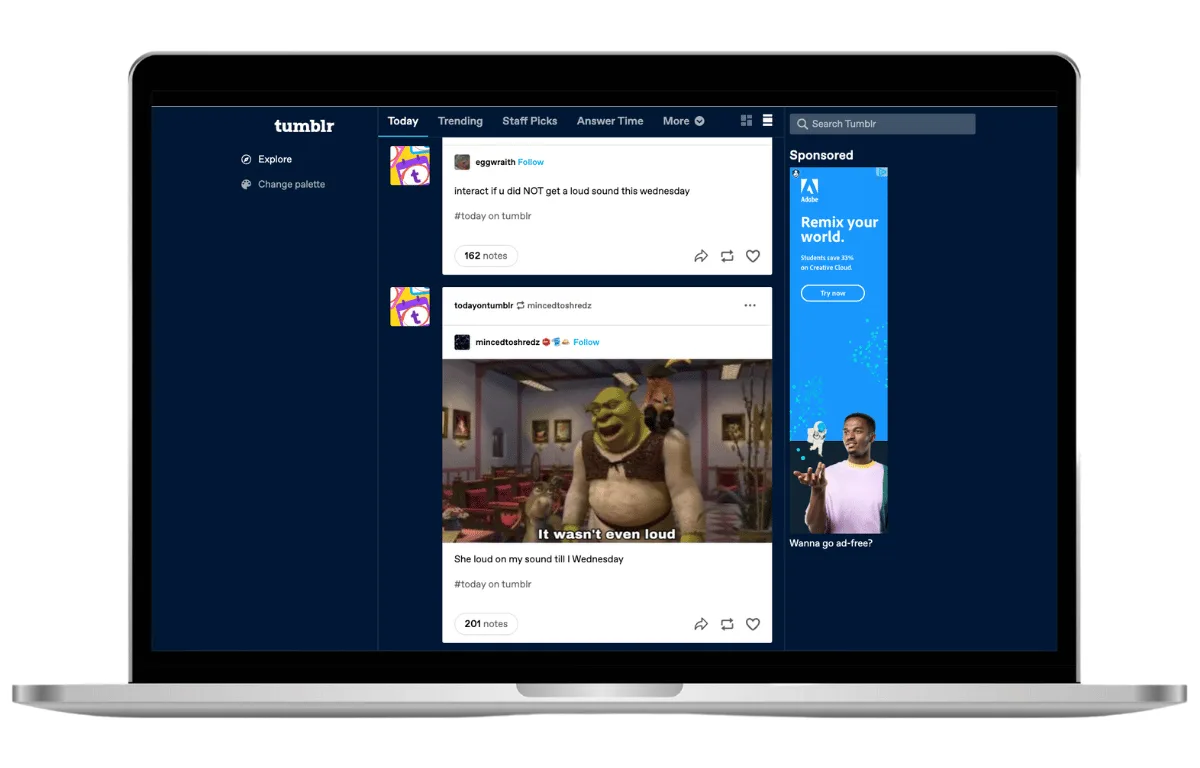Click todayontumblr blog avatar beside eggwraith post
Screen dimensions: 1200x768
click(x=410, y=165)
